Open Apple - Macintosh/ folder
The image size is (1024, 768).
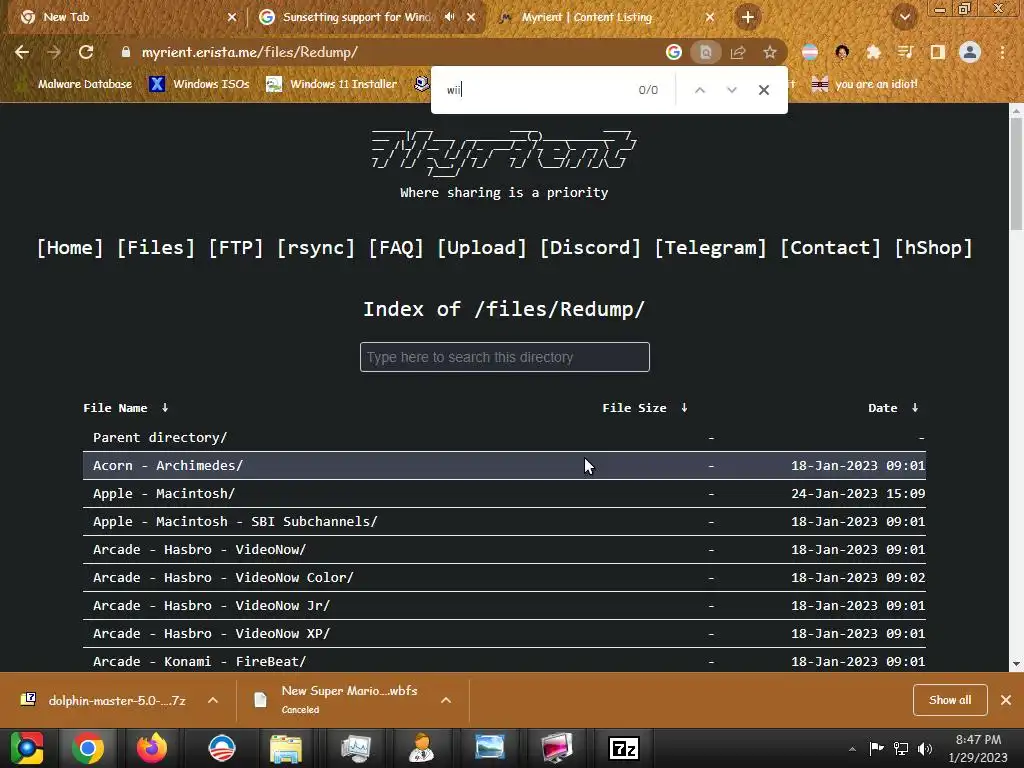pos(164,494)
